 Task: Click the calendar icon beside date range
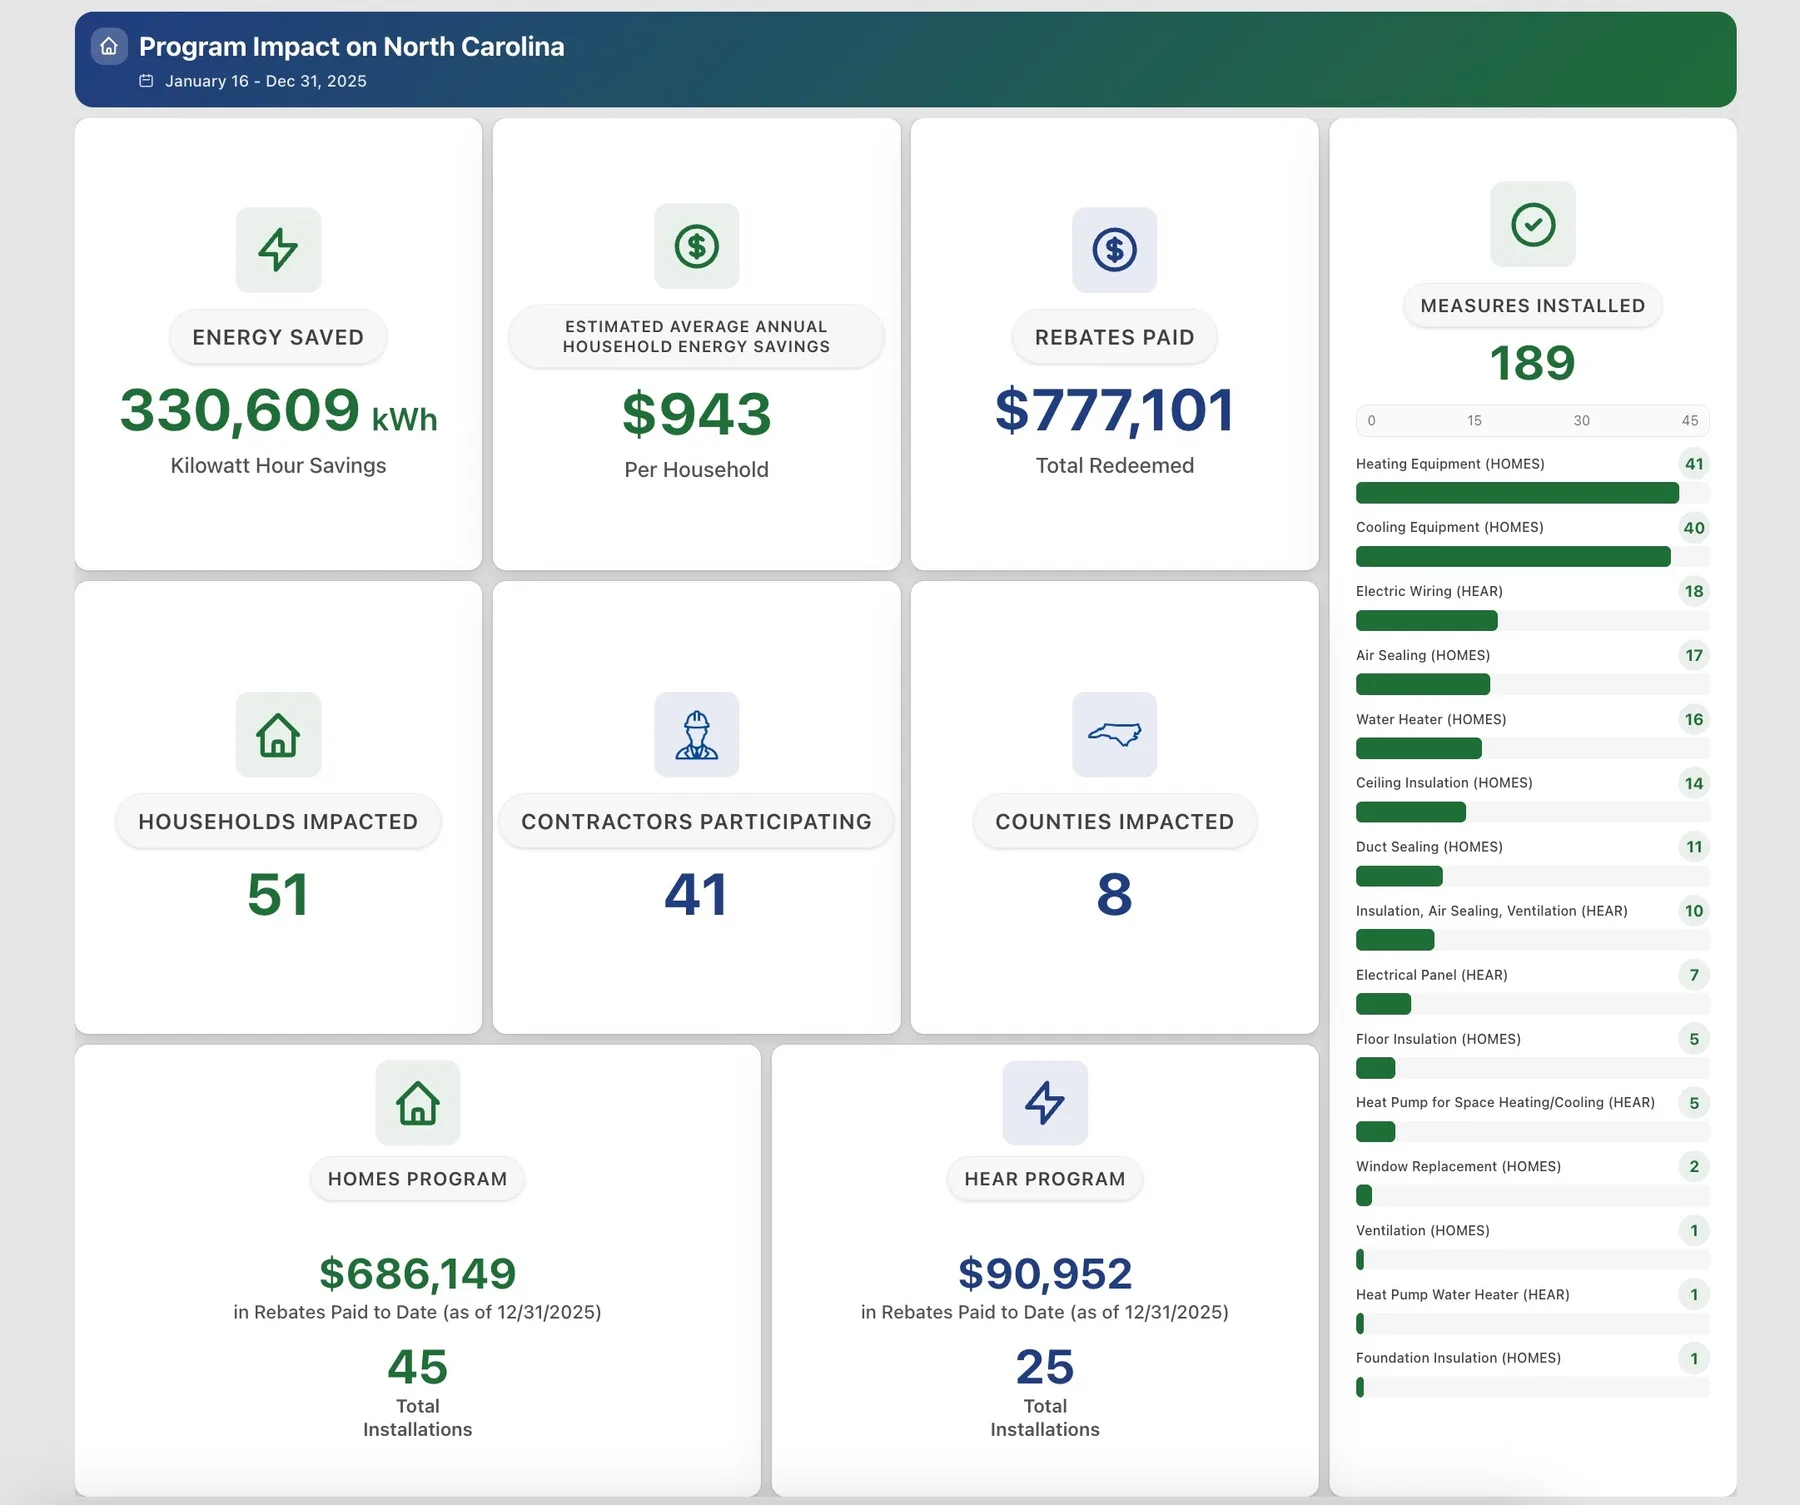pos(146,81)
